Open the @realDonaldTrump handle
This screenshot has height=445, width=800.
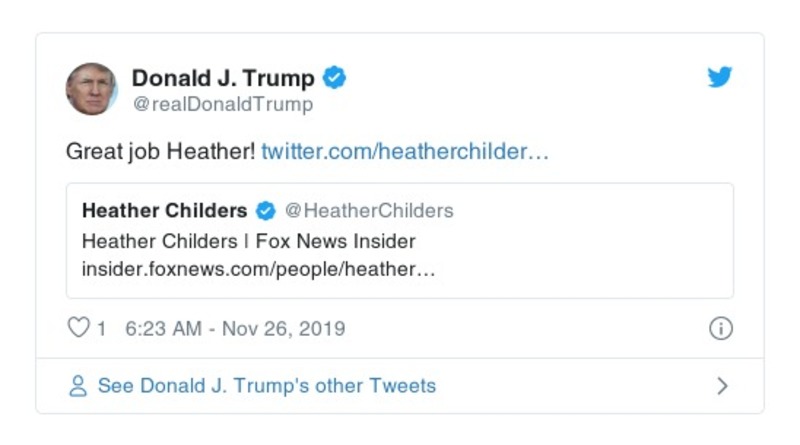tap(222, 104)
